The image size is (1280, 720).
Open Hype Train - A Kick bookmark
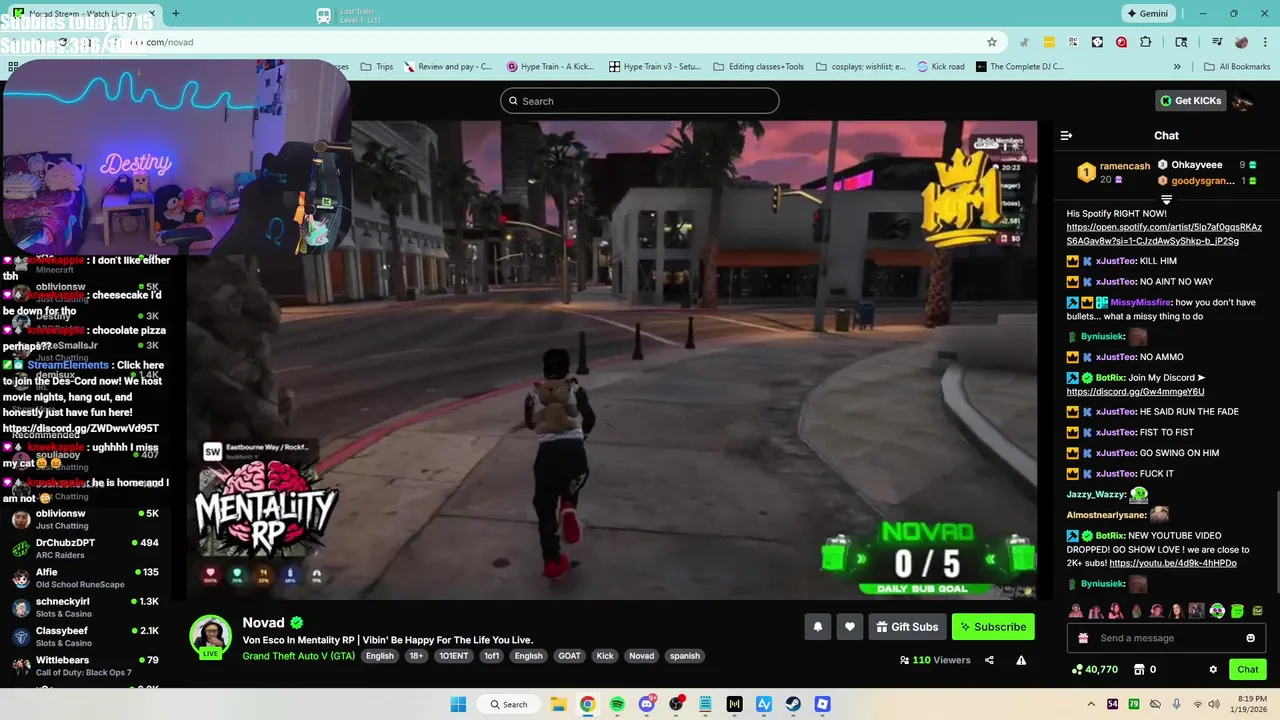point(550,67)
